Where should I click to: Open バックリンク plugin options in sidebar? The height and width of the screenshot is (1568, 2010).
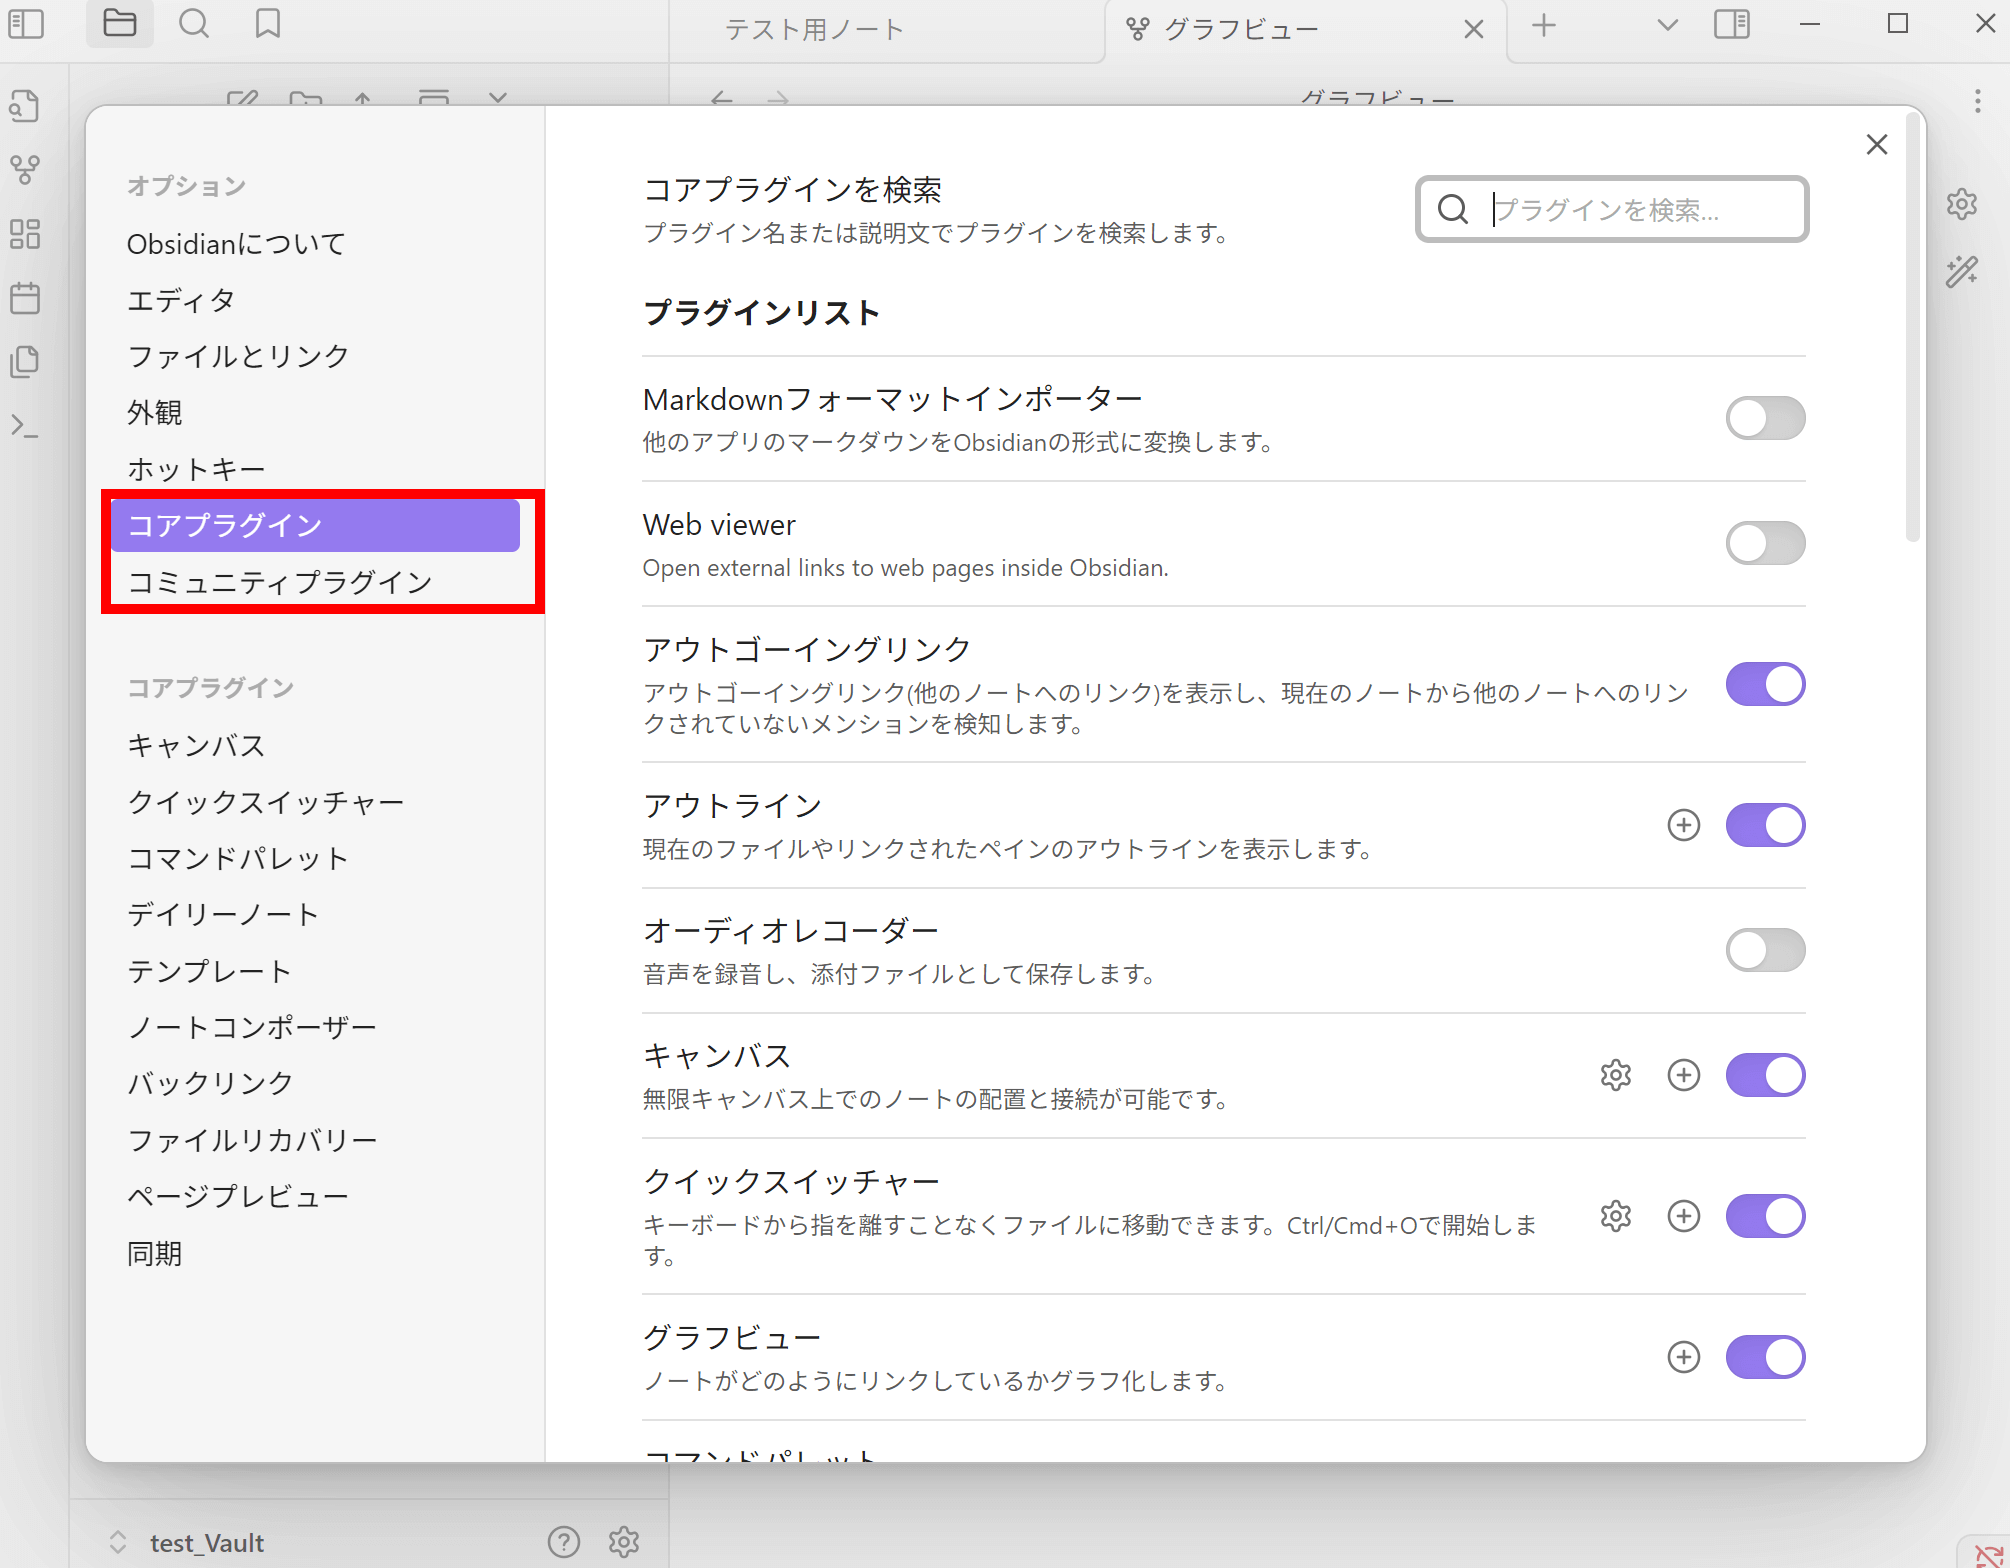tap(315, 1083)
